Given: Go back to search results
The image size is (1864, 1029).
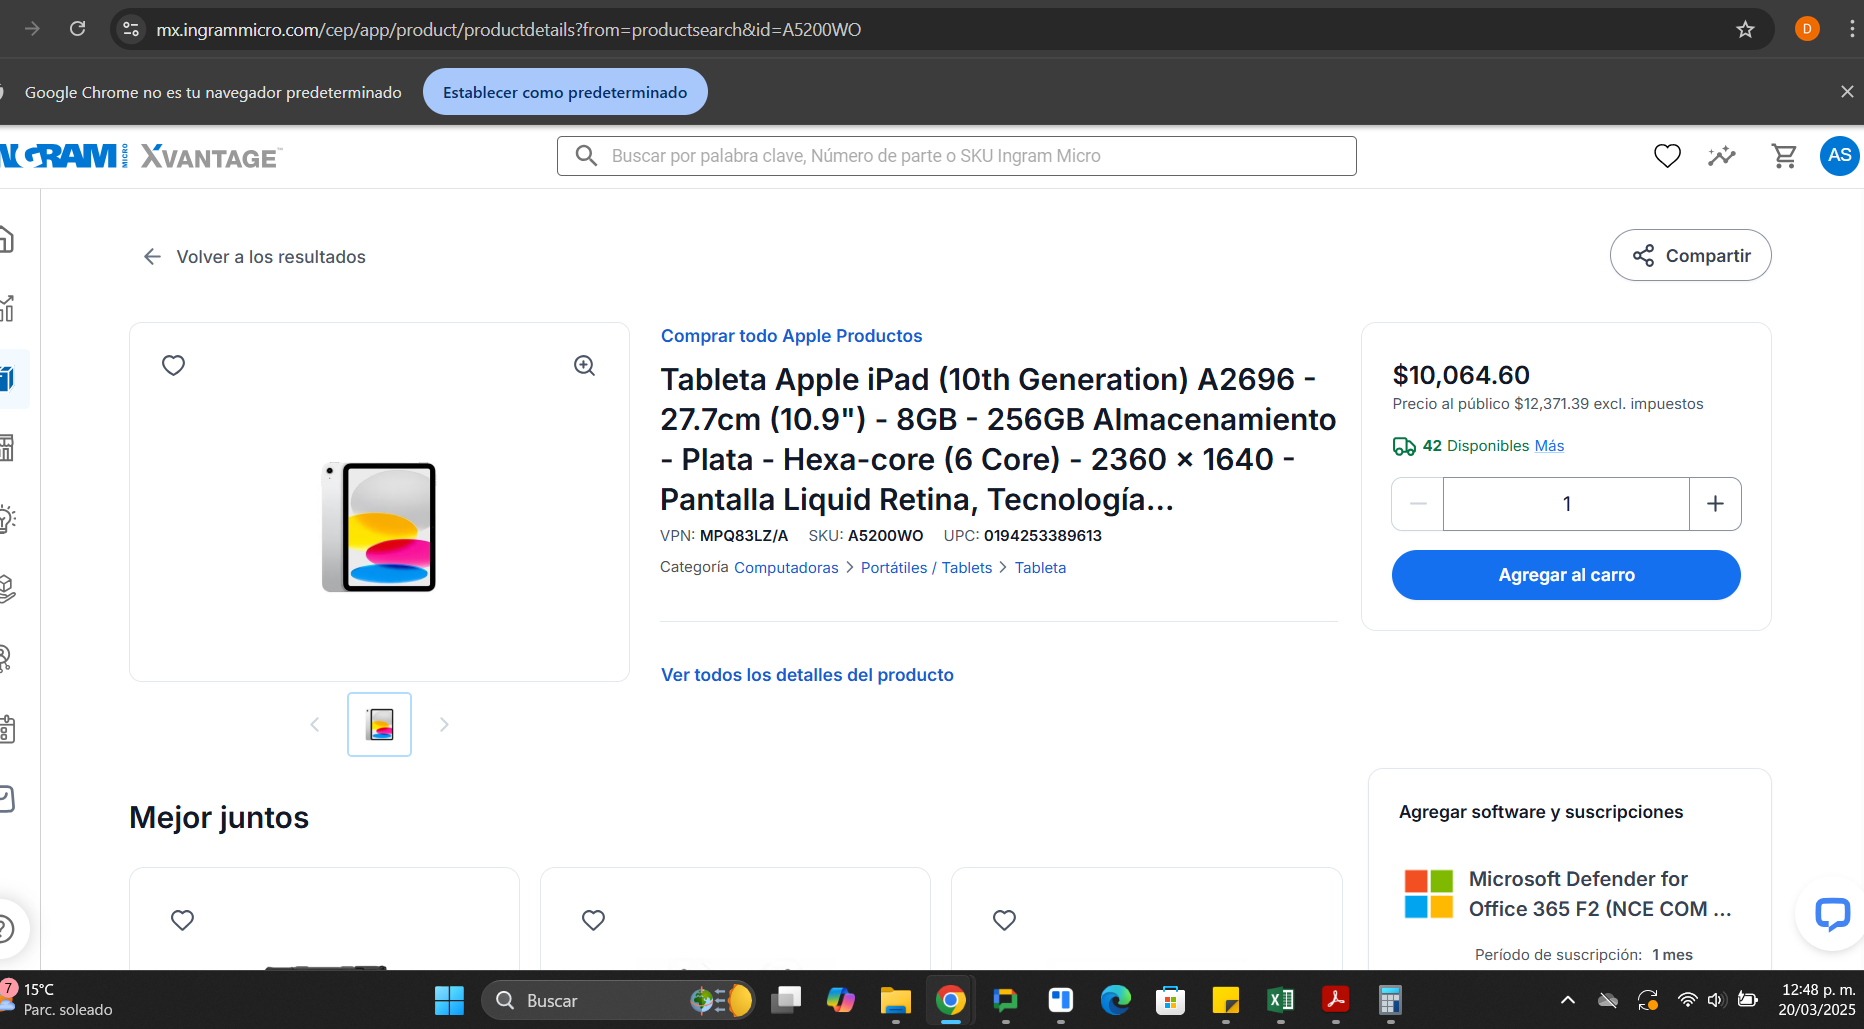Looking at the screenshot, I should pyautogui.click(x=255, y=257).
